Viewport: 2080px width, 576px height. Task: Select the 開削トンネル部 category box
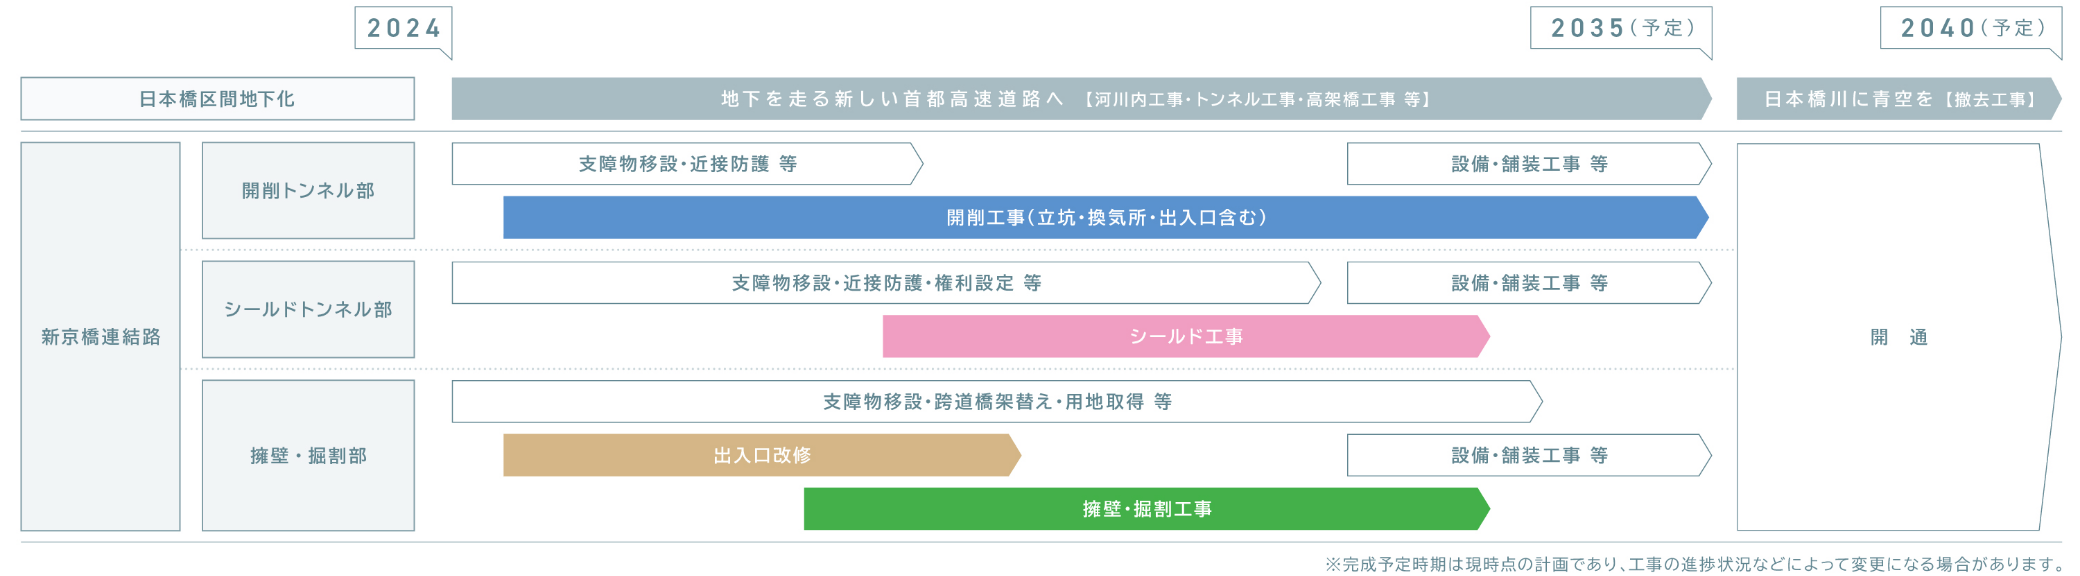(308, 190)
